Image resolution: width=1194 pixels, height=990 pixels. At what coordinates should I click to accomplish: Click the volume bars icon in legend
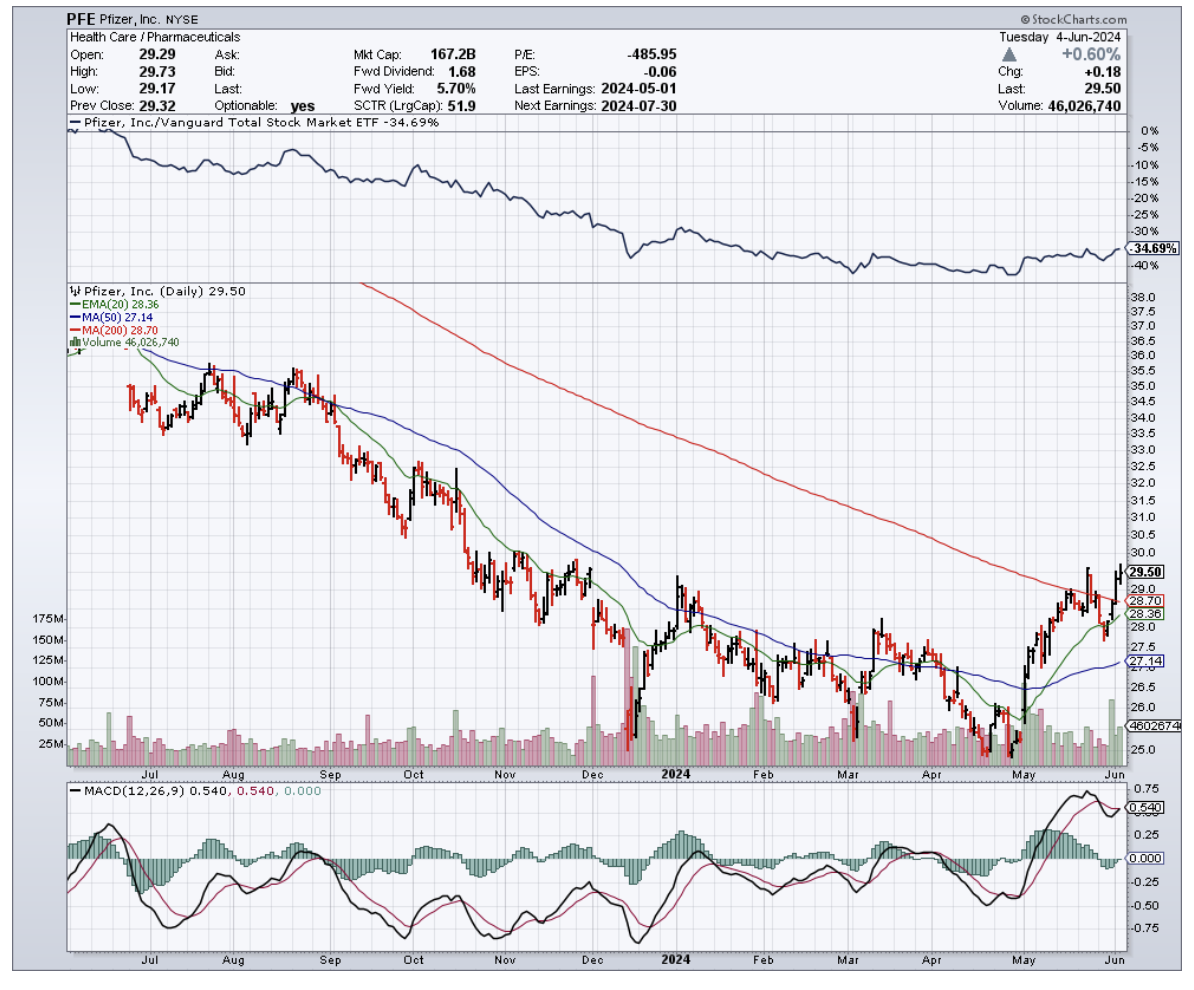click(73, 343)
